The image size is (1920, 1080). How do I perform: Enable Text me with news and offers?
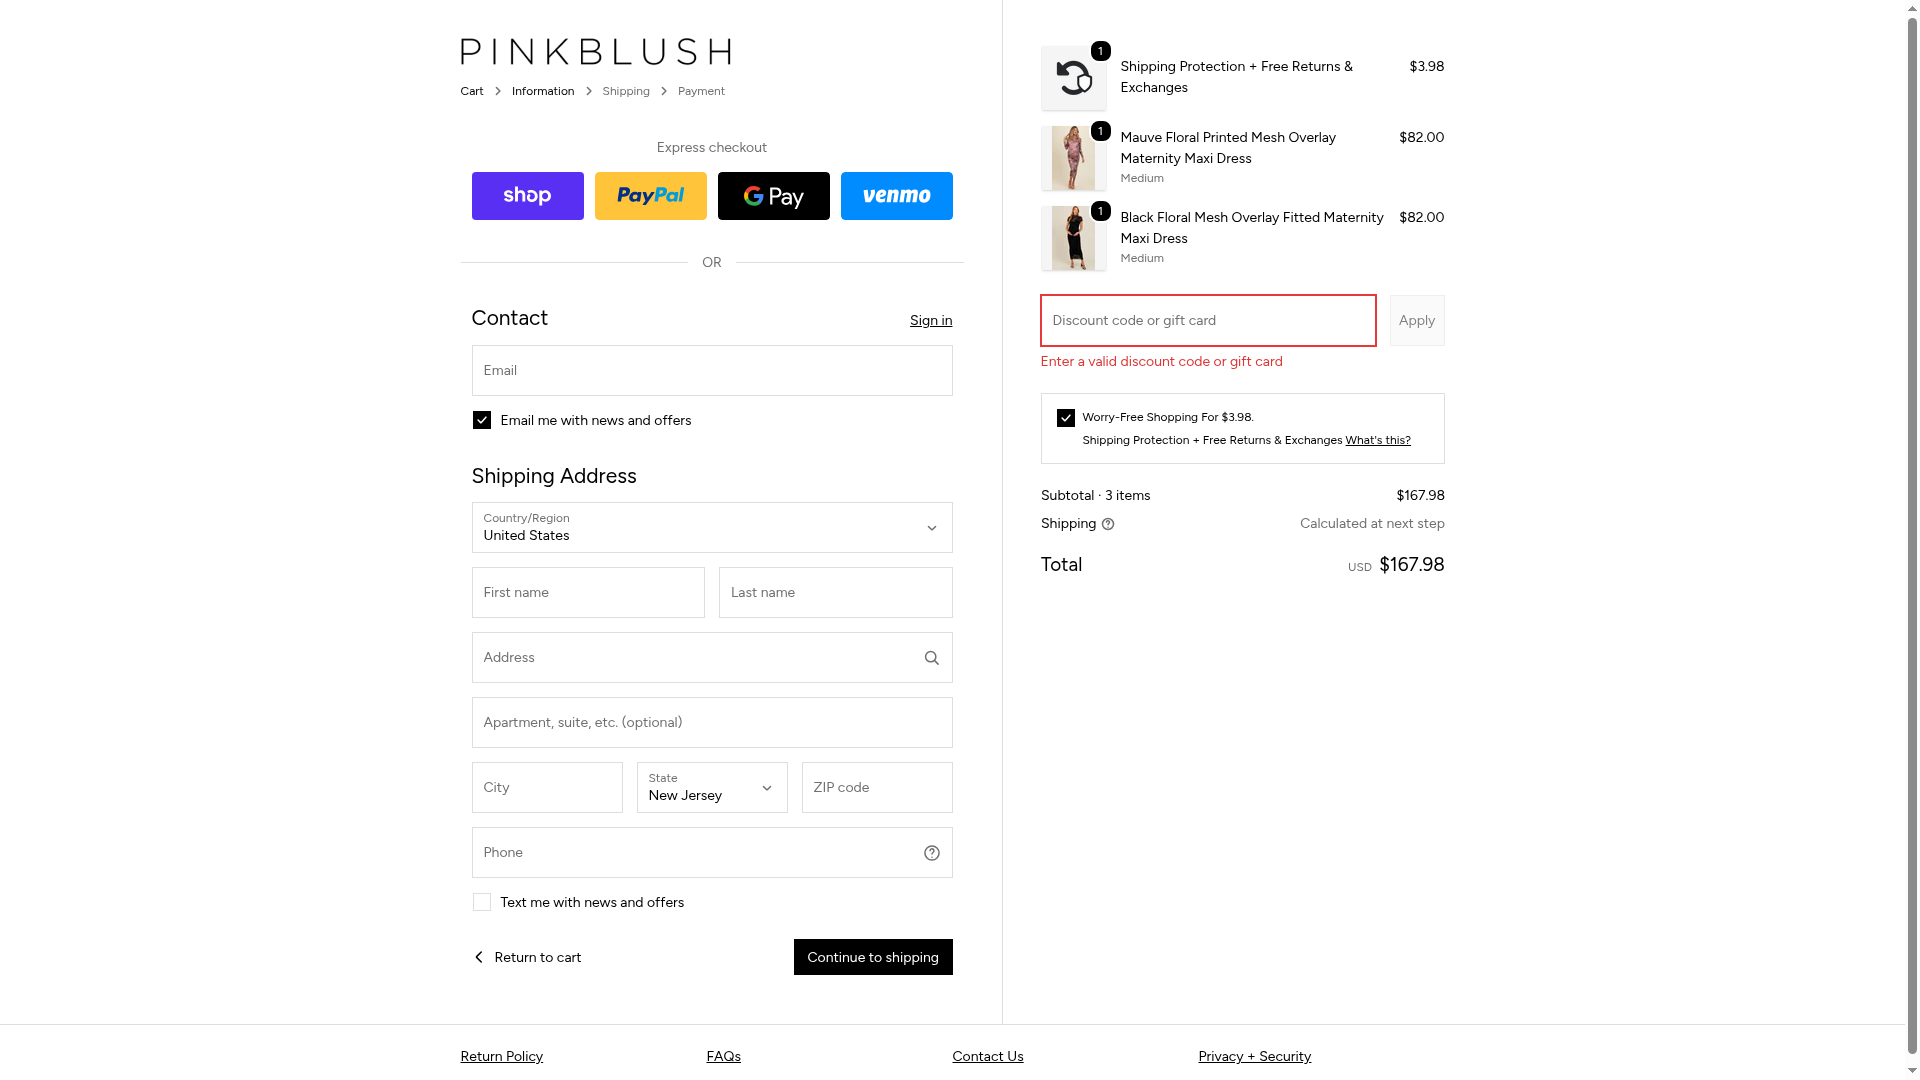click(482, 902)
